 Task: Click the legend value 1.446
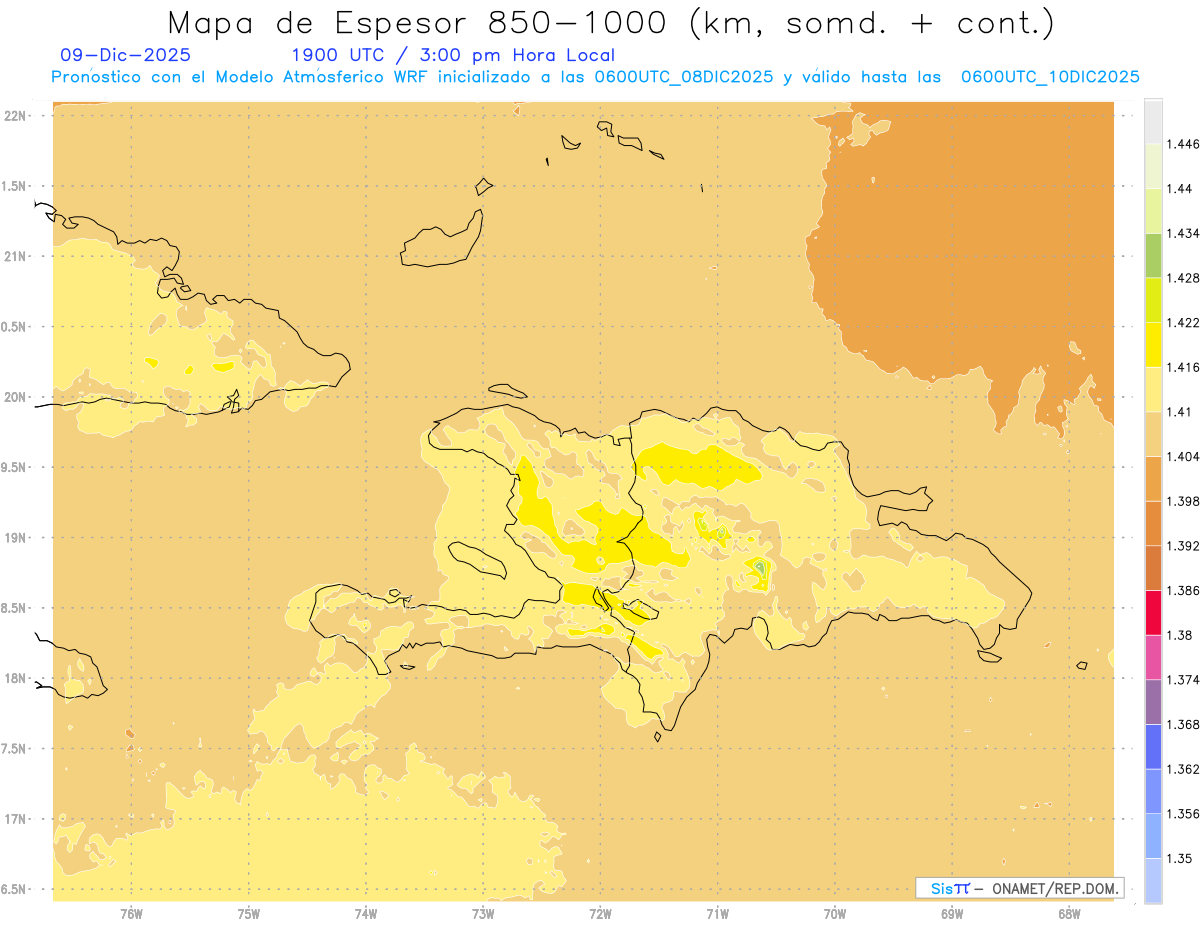pyautogui.click(x=1182, y=144)
